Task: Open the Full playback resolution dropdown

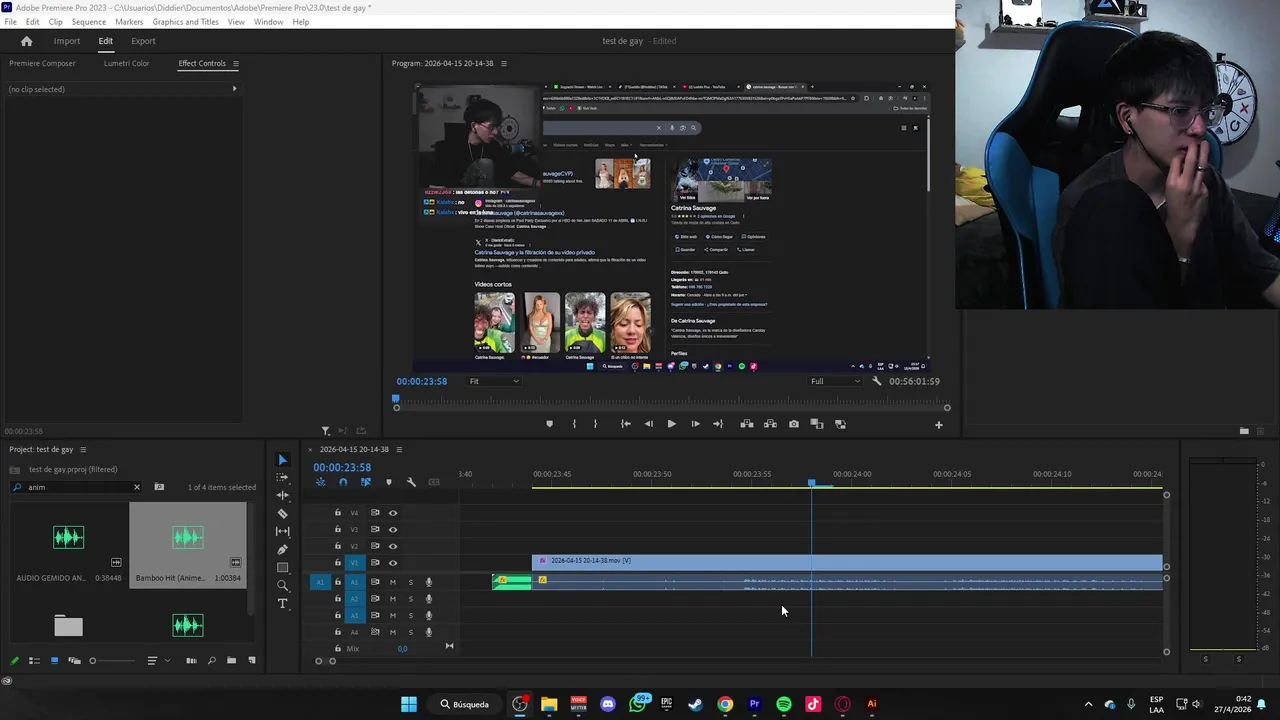Action: point(835,381)
